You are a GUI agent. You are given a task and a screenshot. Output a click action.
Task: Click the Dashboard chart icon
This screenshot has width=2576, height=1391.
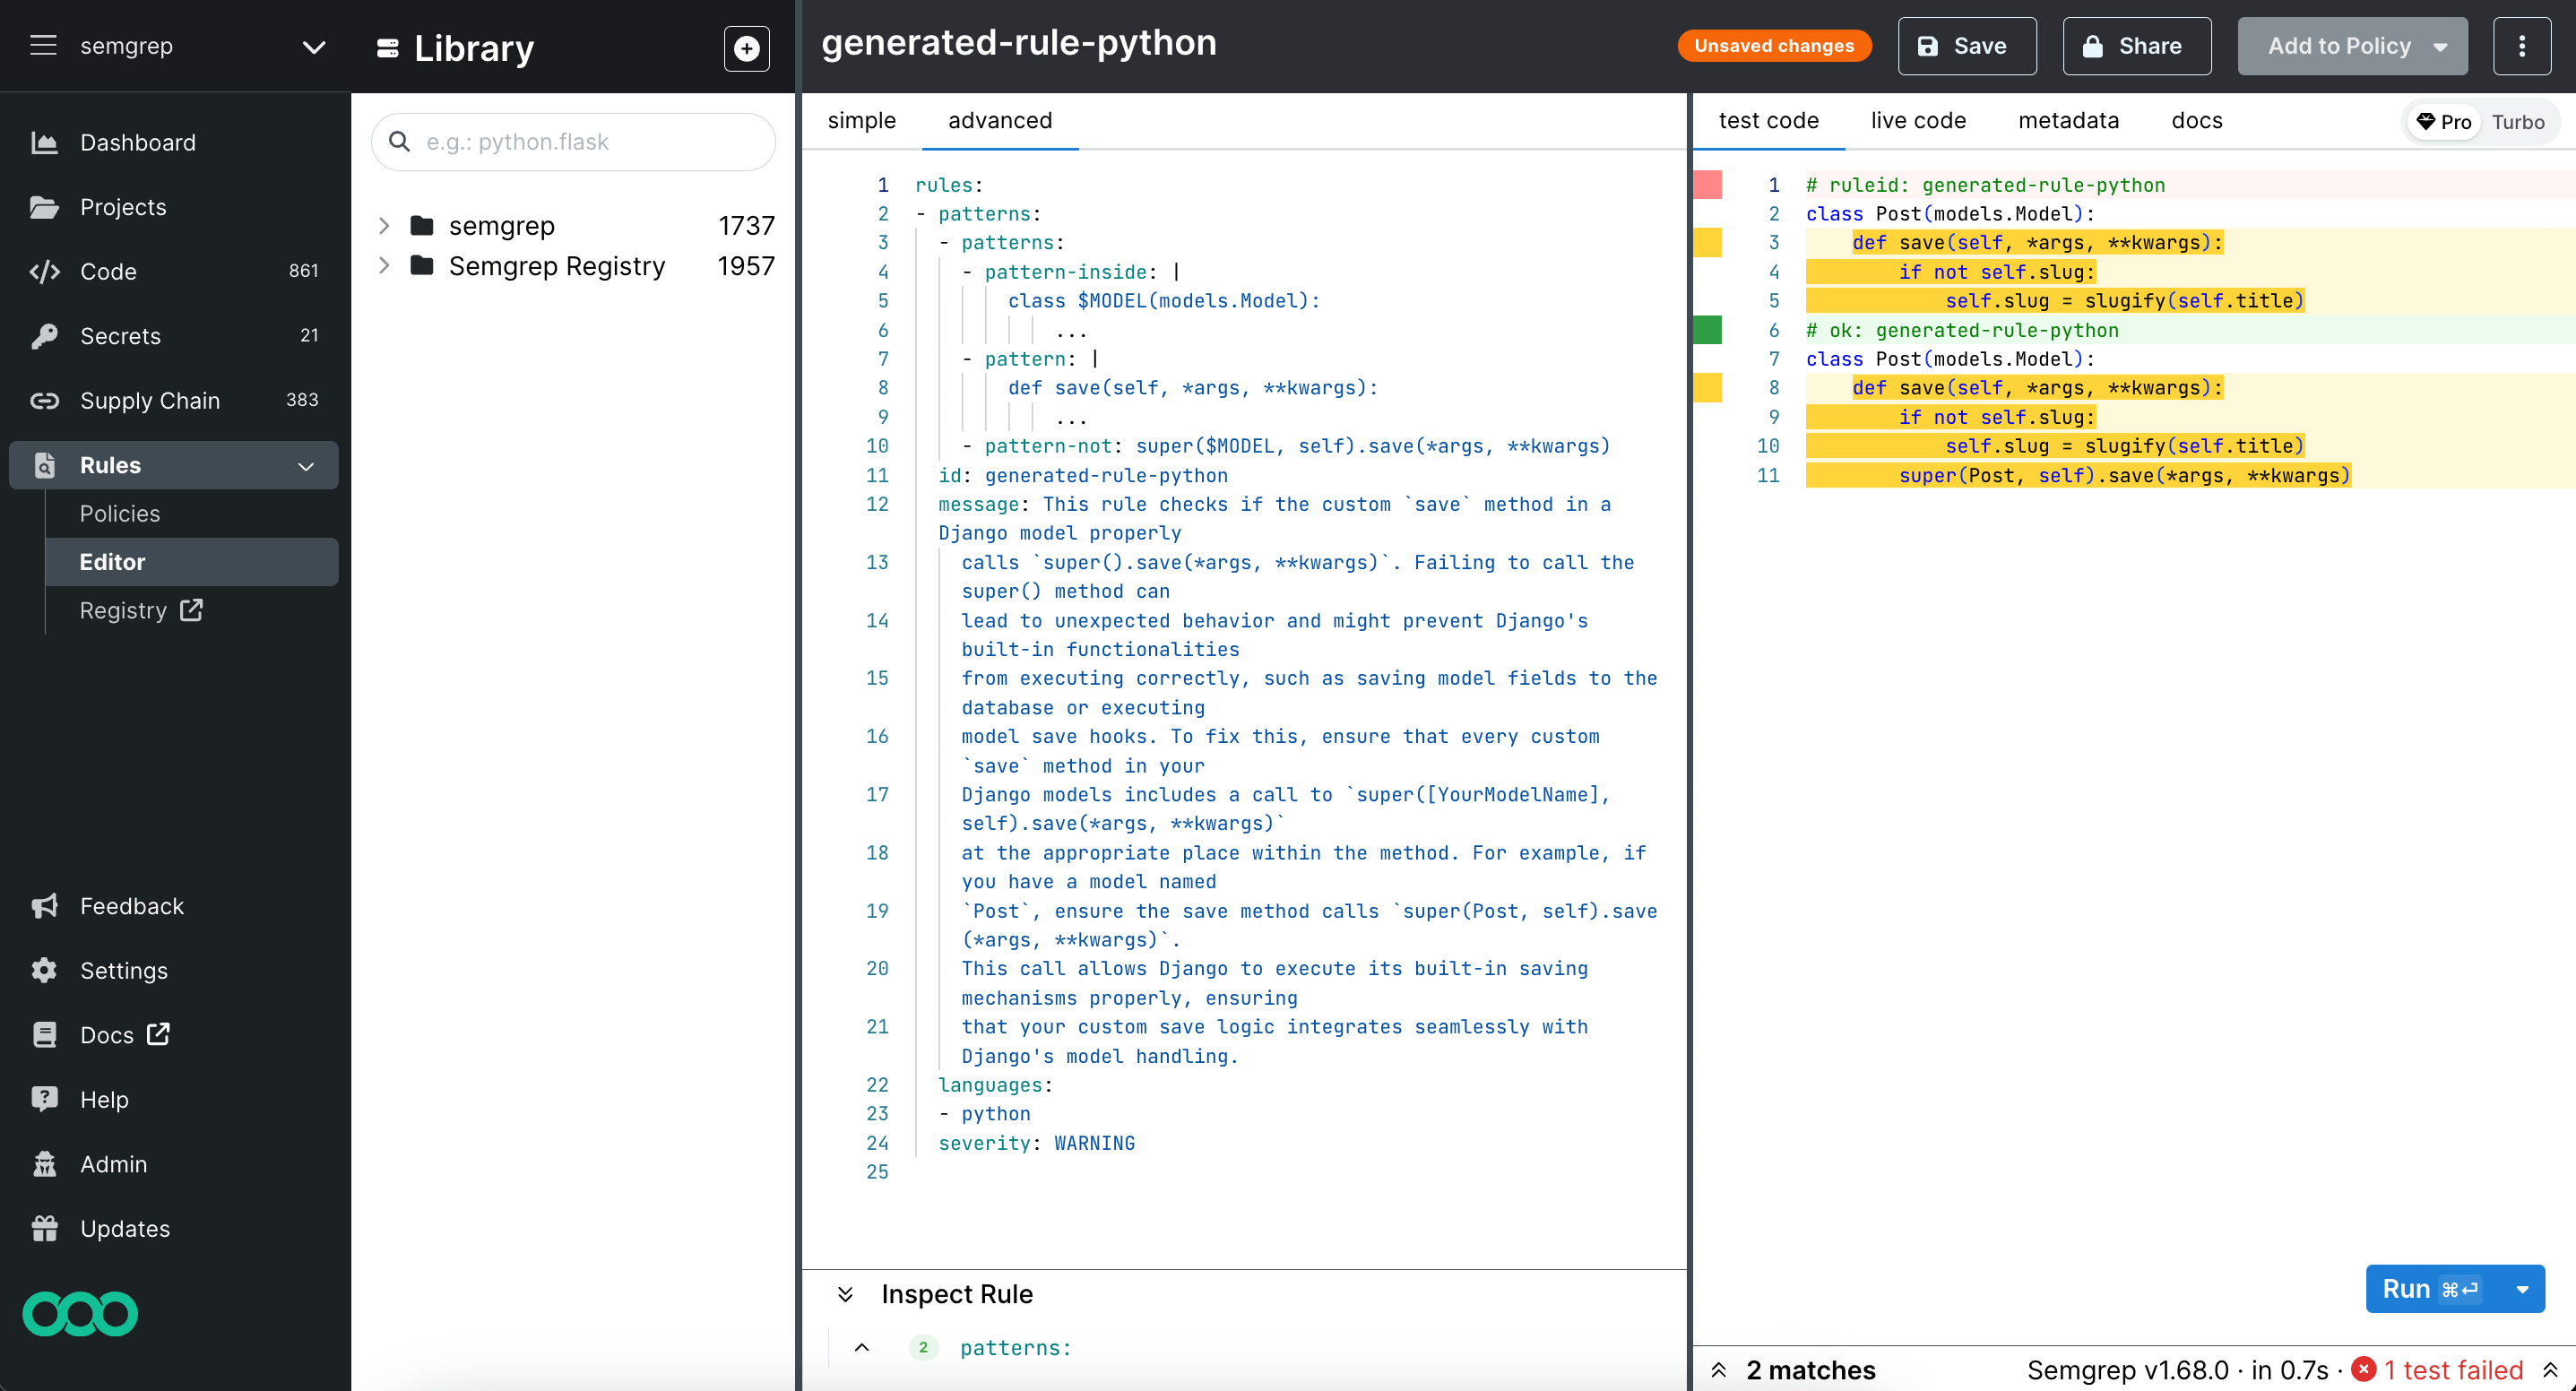44,142
